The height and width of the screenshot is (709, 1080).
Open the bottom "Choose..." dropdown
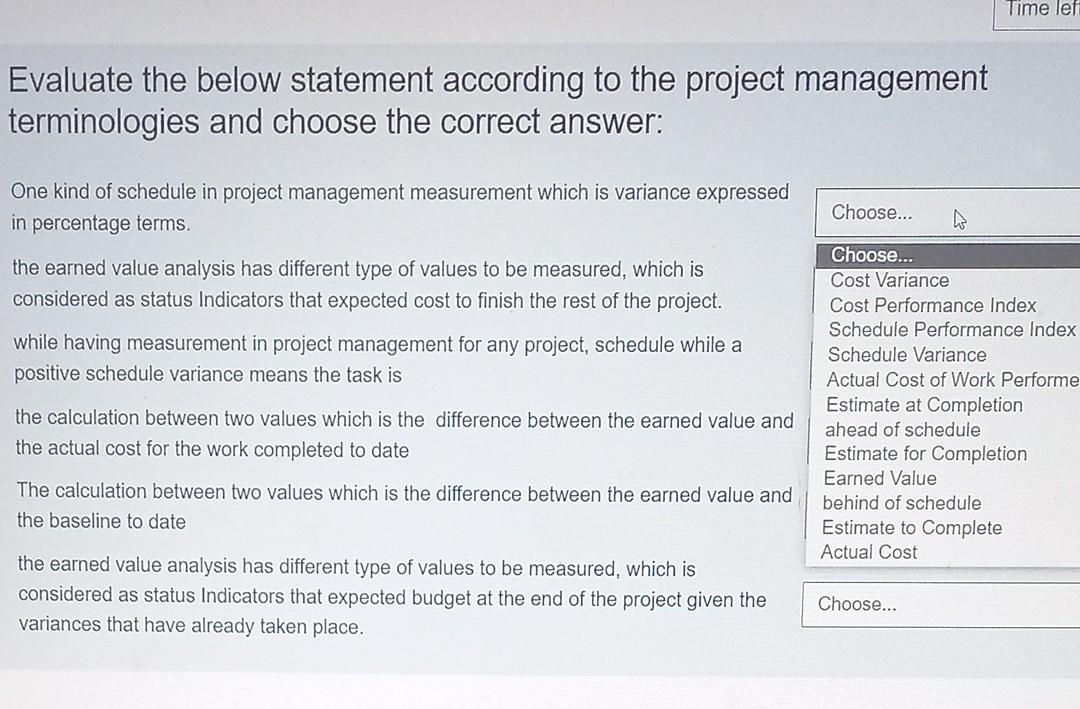click(x=900, y=604)
